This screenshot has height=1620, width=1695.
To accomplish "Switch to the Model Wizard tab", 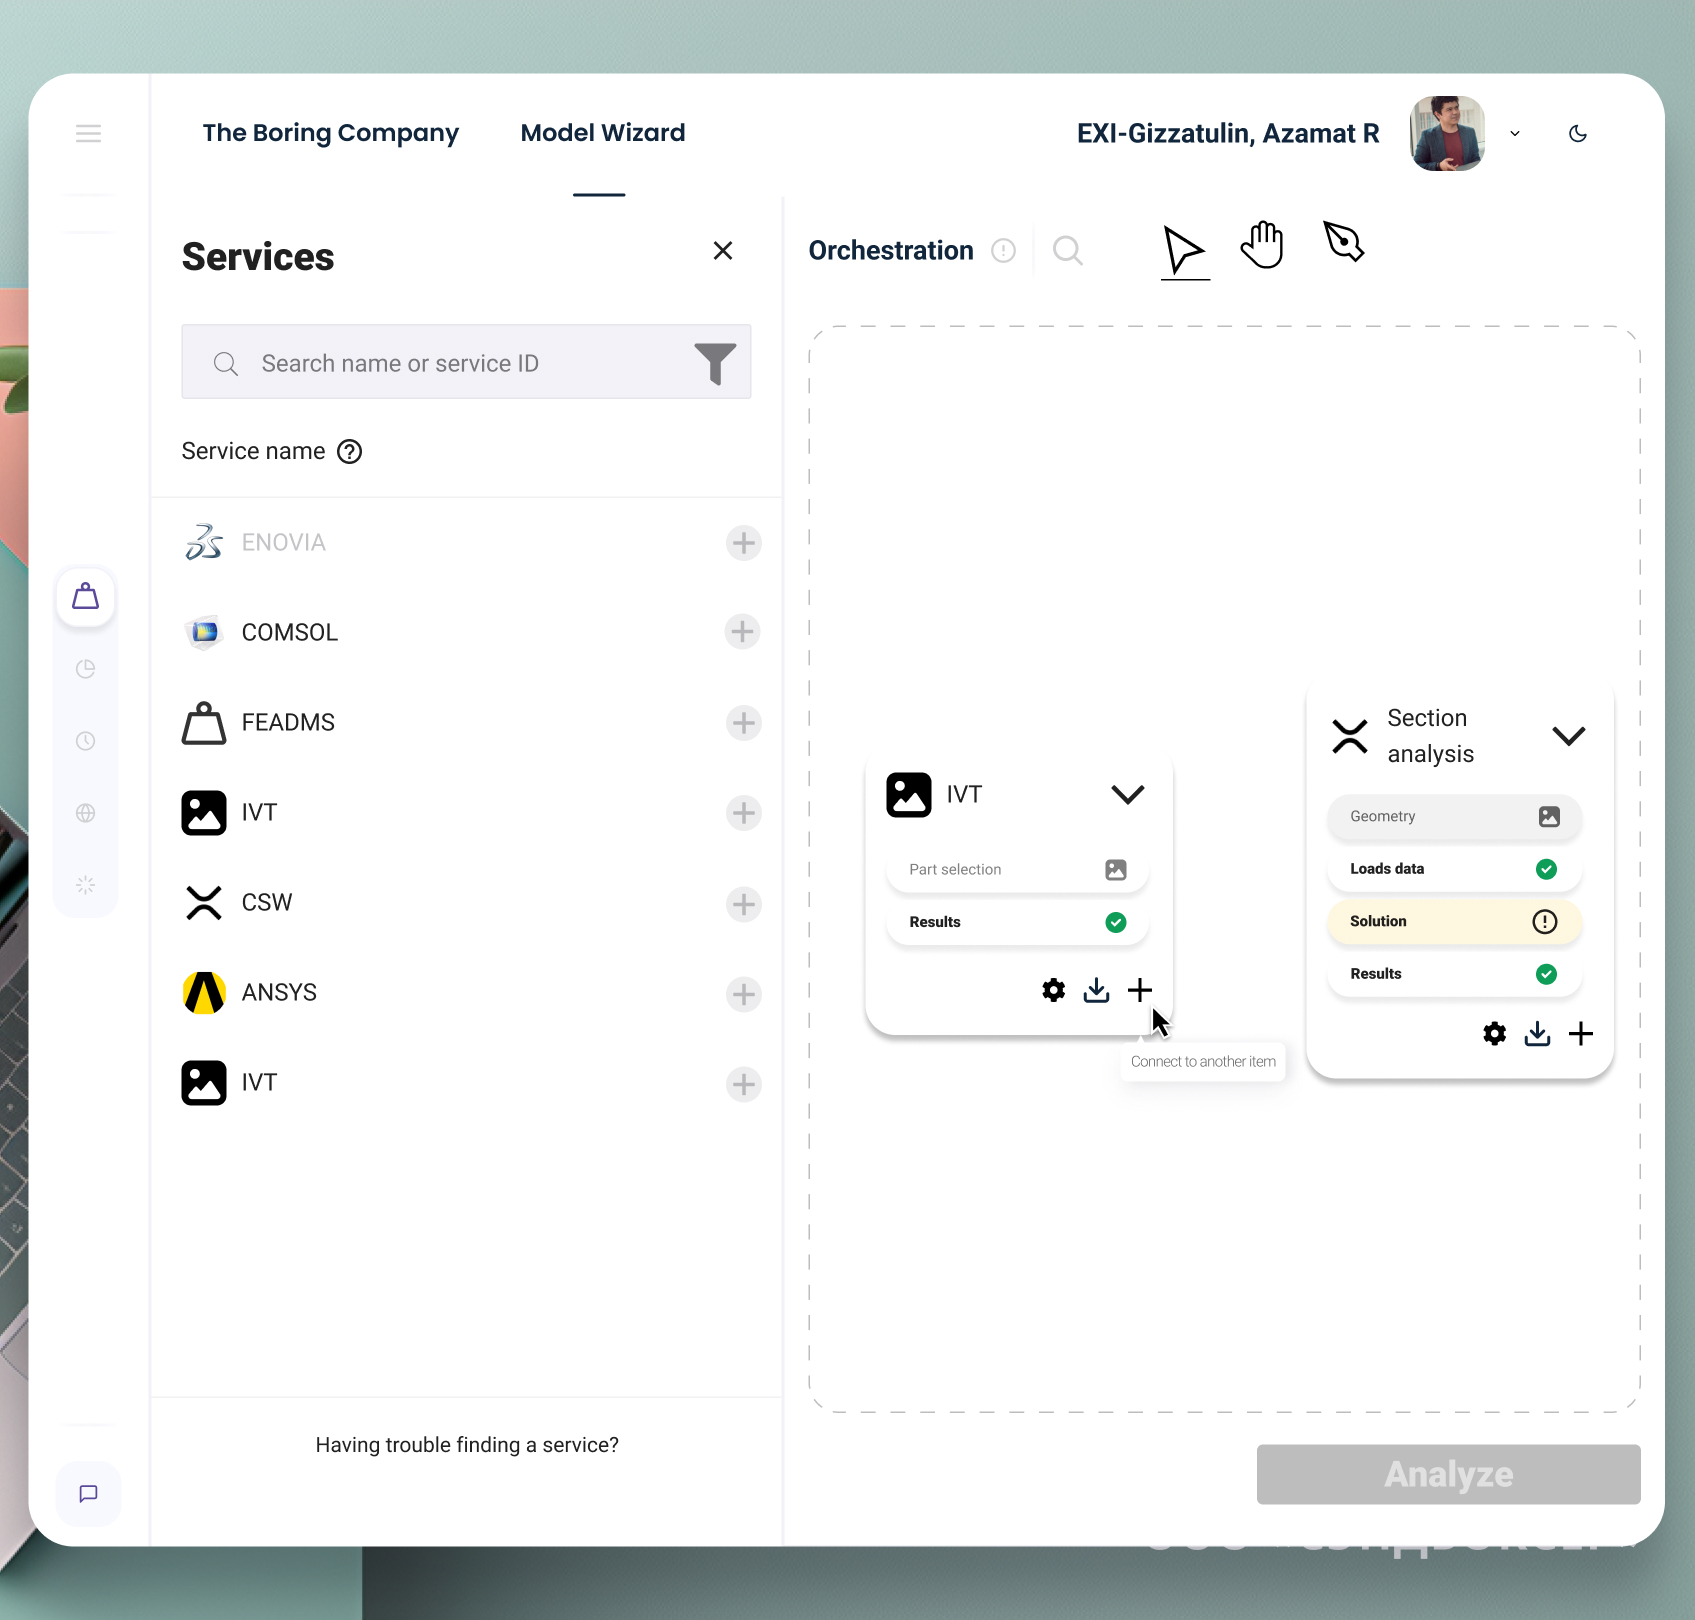I will click(602, 133).
